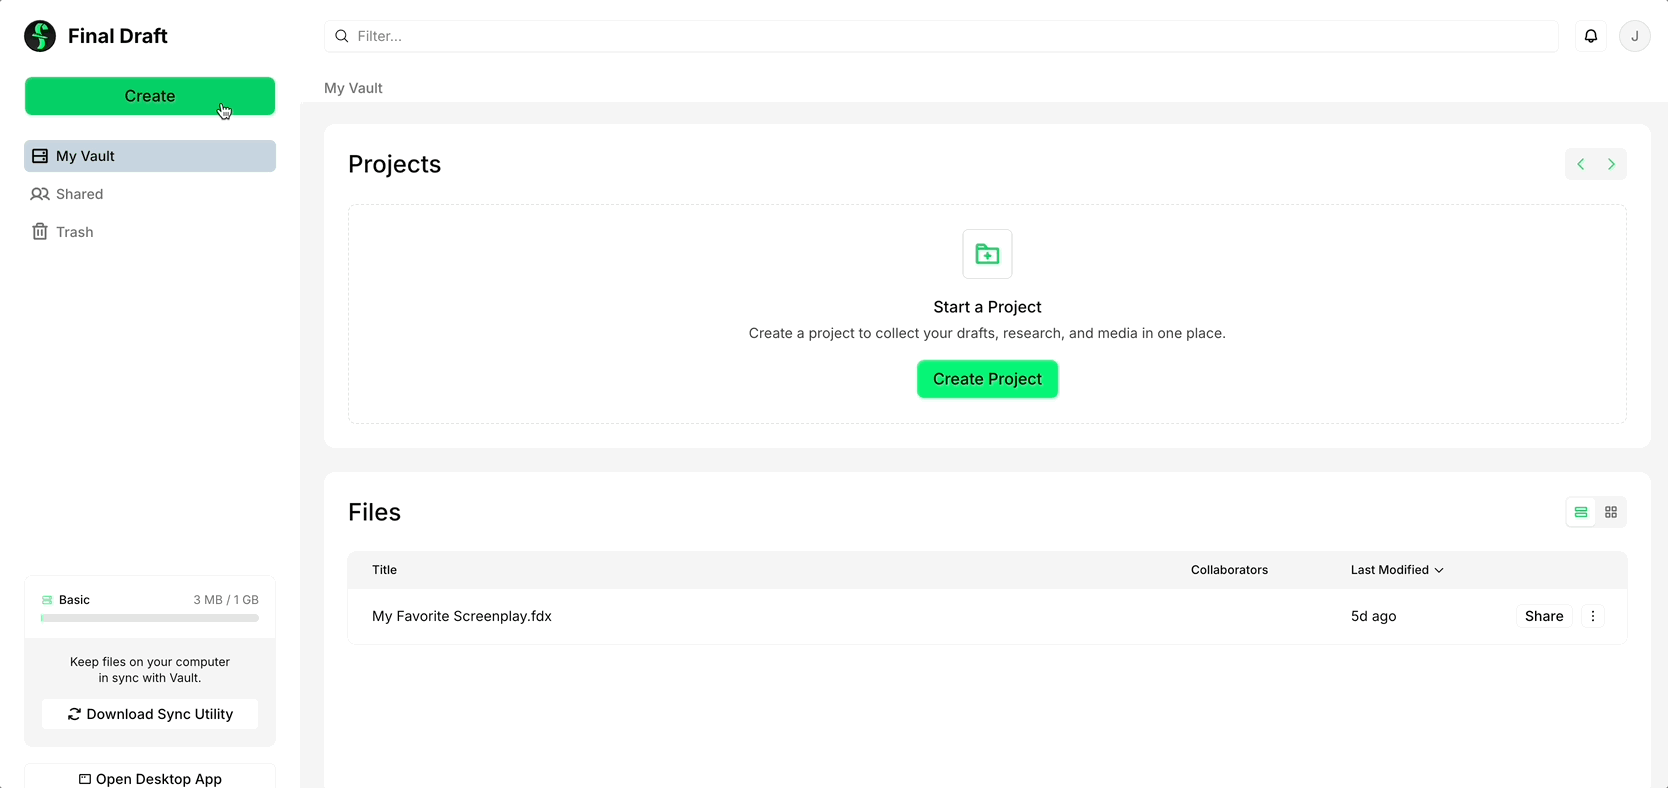This screenshot has width=1668, height=788.
Task: Select My Vault in sidebar
Action: click(150, 156)
